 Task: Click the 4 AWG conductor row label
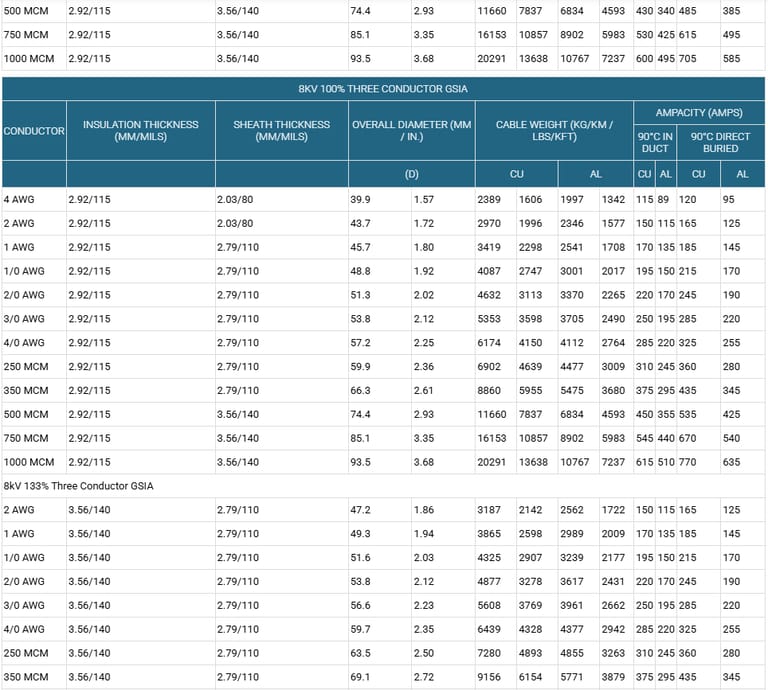(19, 200)
